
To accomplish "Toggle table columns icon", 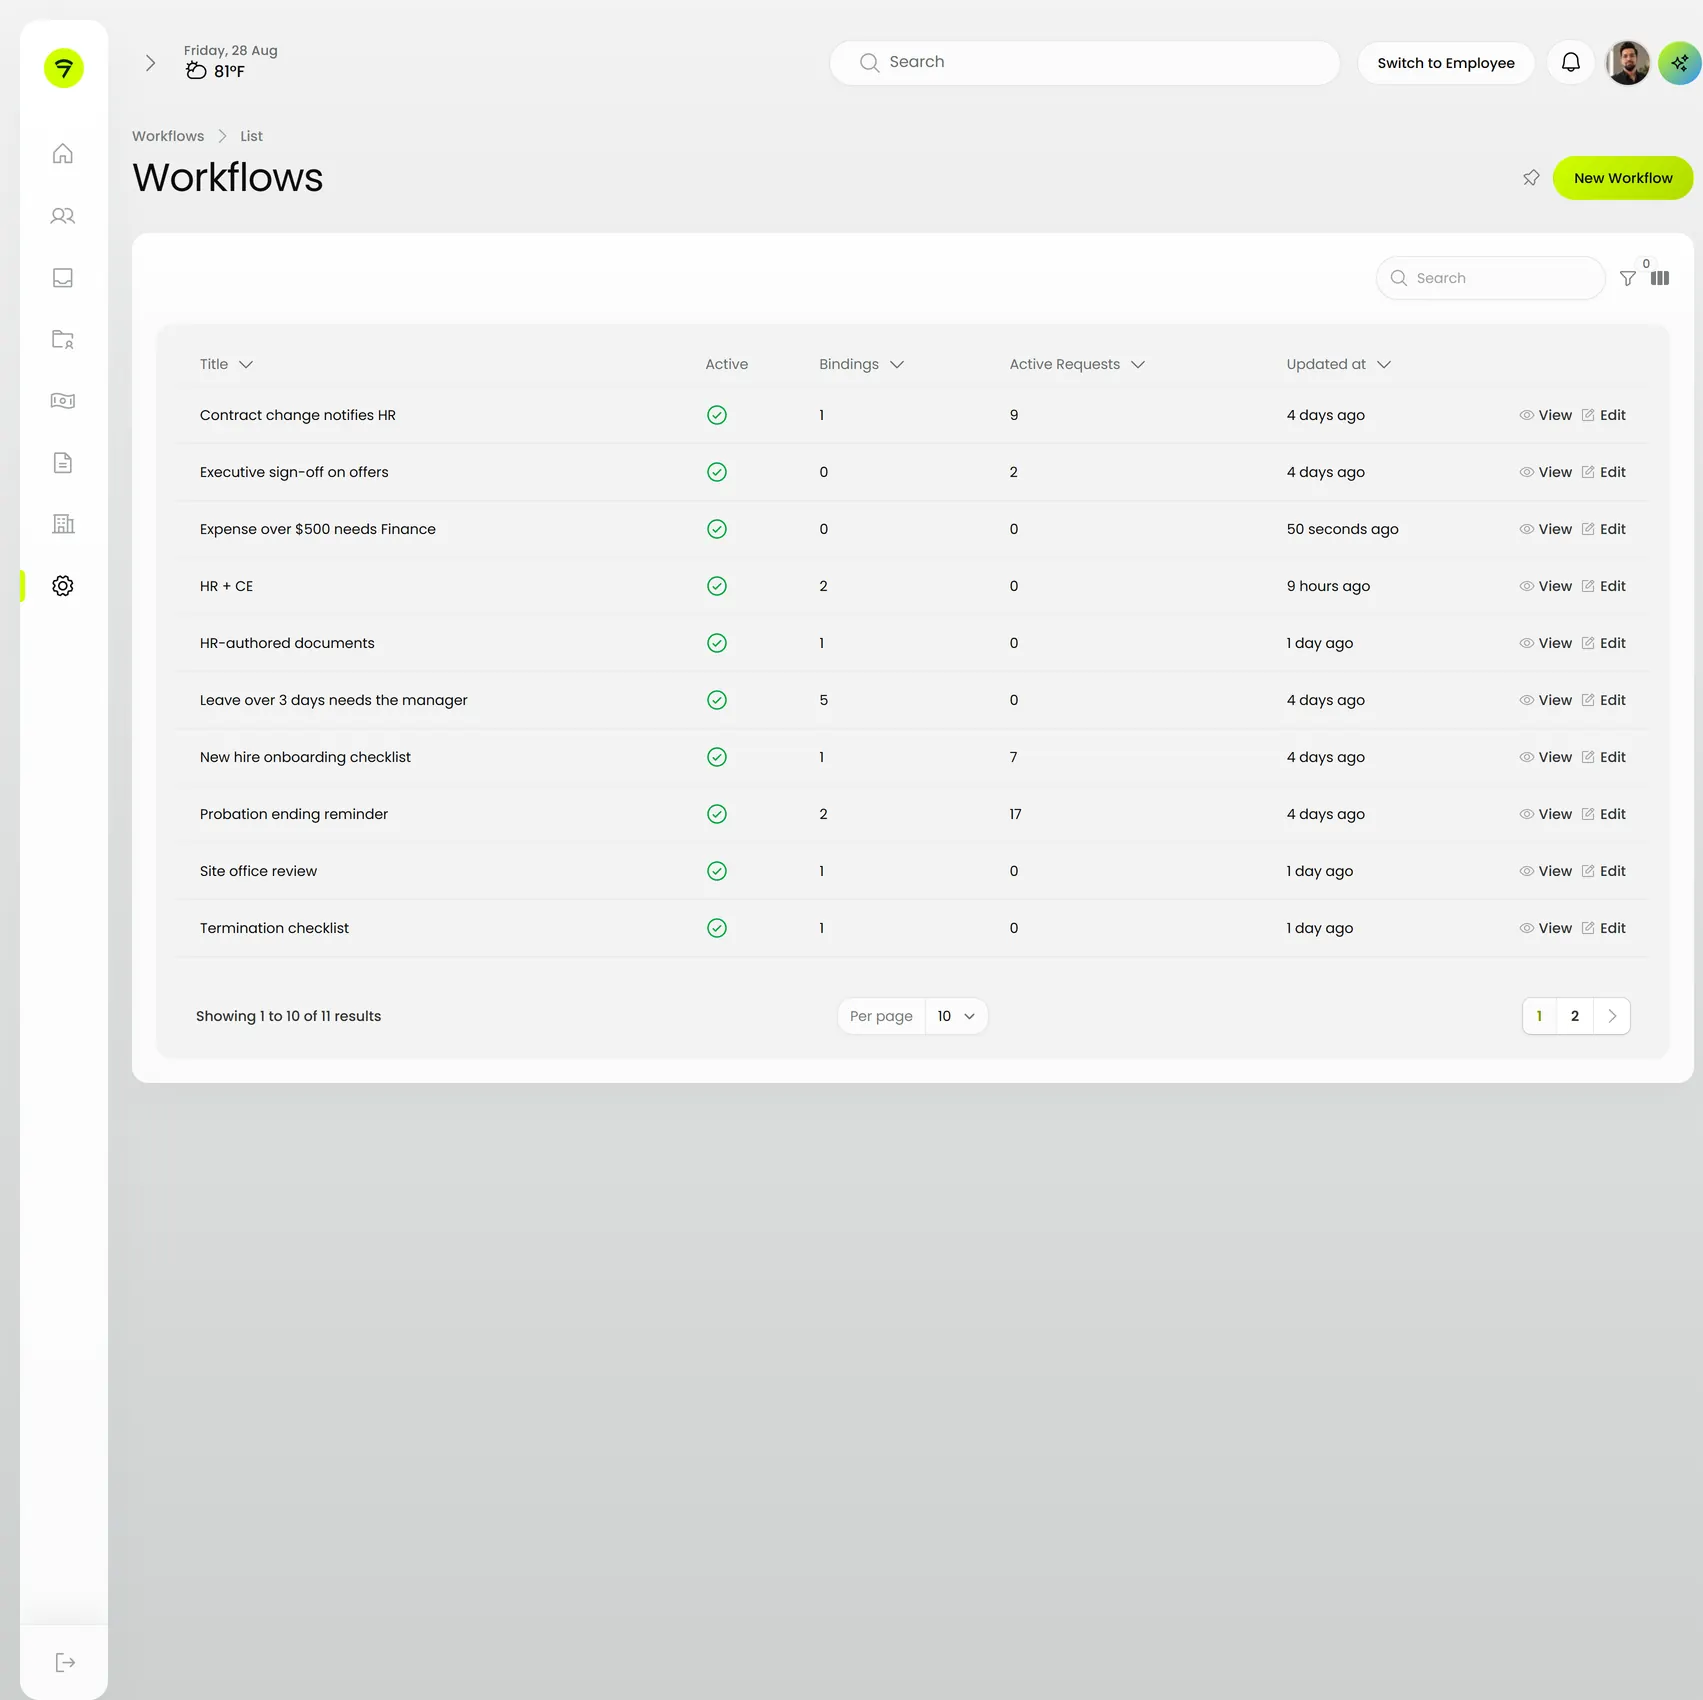I will point(1660,278).
